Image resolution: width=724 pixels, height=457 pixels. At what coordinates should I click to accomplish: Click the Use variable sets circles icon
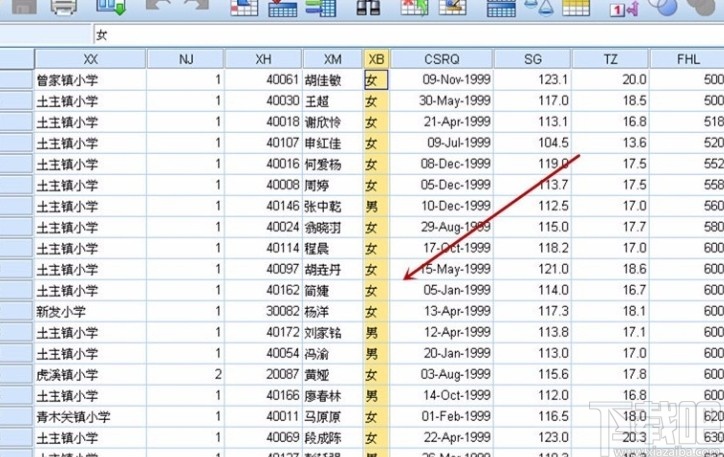point(662,6)
